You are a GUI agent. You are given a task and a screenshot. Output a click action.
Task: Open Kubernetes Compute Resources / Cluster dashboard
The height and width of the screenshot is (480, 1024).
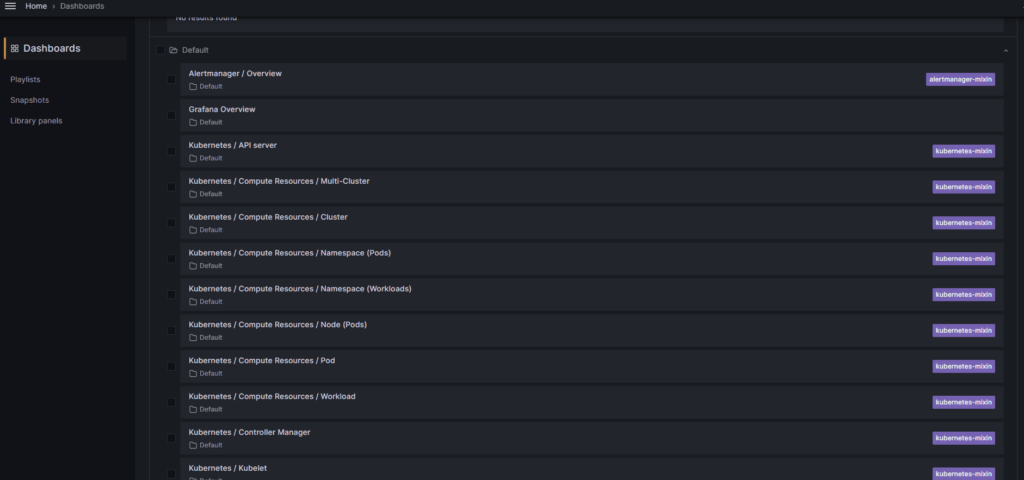click(x=268, y=217)
